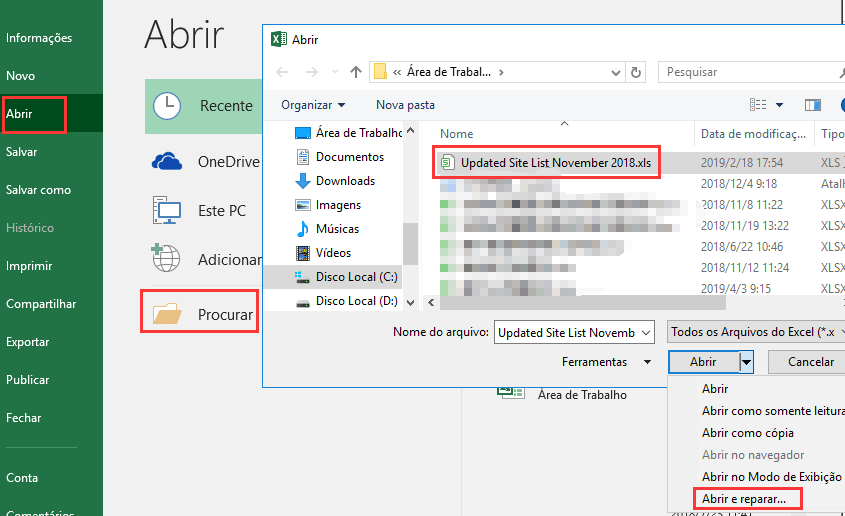Image resolution: width=845 pixels, height=516 pixels.
Task: Open the Ferramentas dropdown
Action: [606, 362]
